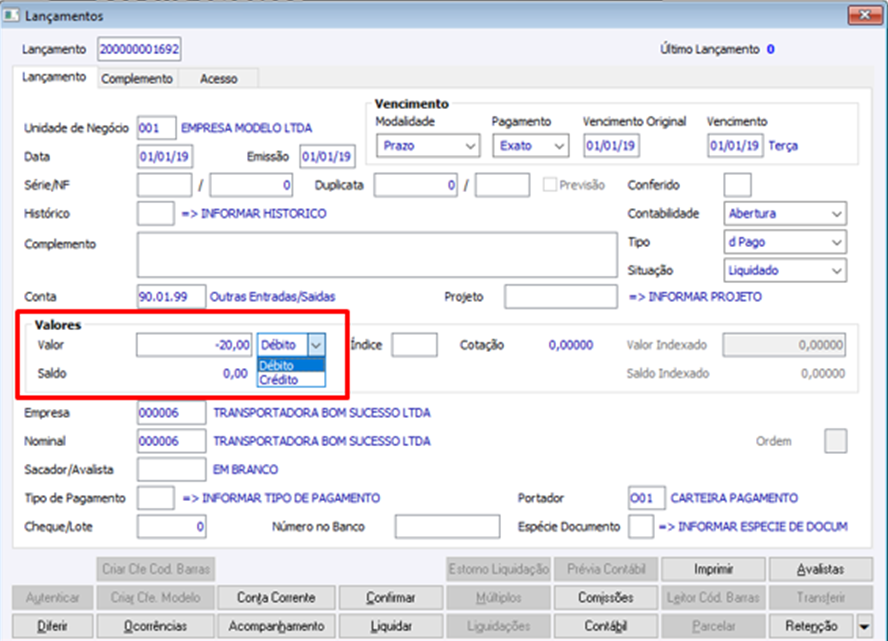Viewport: 888px width, 641px height.
Task: Expand the Contabilidade Abertura dropdown
Action: point(785,213)
